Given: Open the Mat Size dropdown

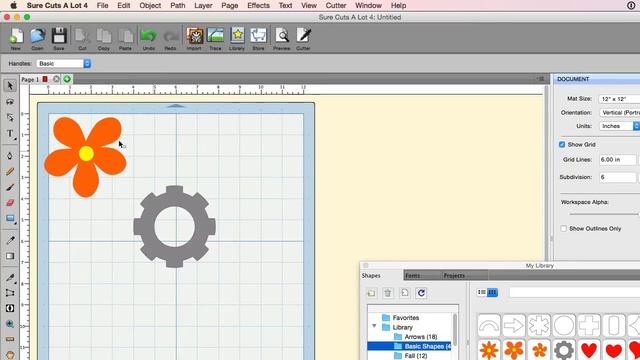Looking at the screenshot, I should (619, 99).
